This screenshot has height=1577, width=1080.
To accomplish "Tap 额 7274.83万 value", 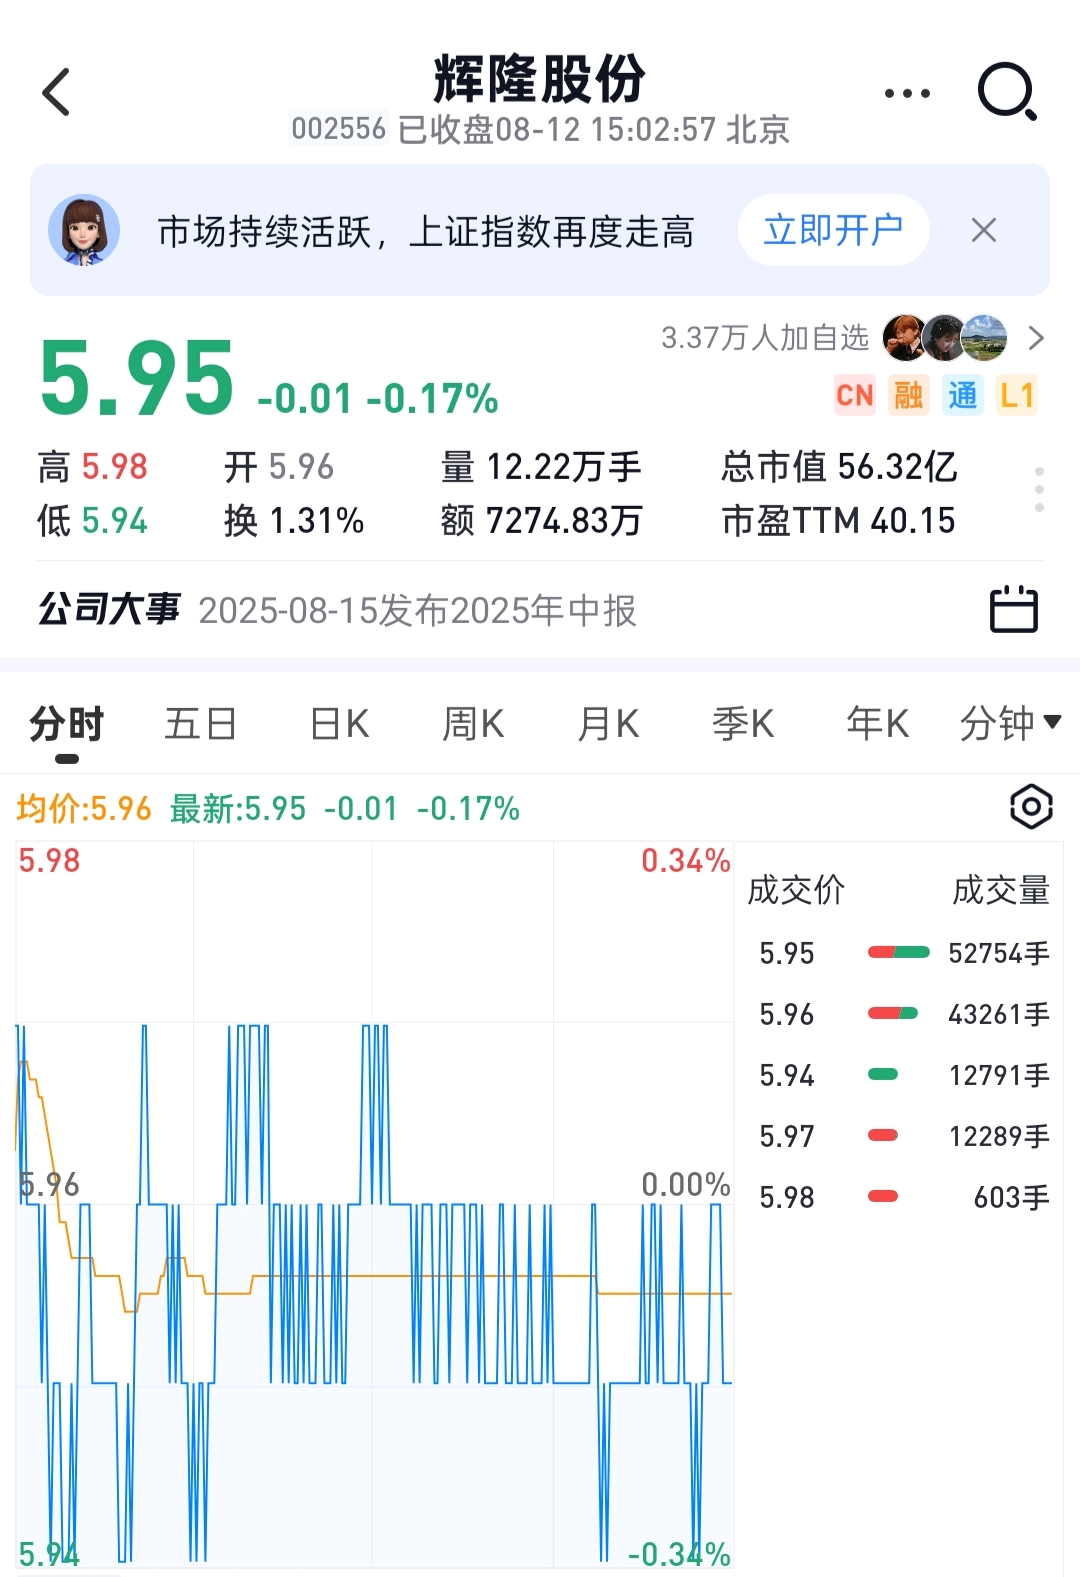I will click(x=541, y=520).
